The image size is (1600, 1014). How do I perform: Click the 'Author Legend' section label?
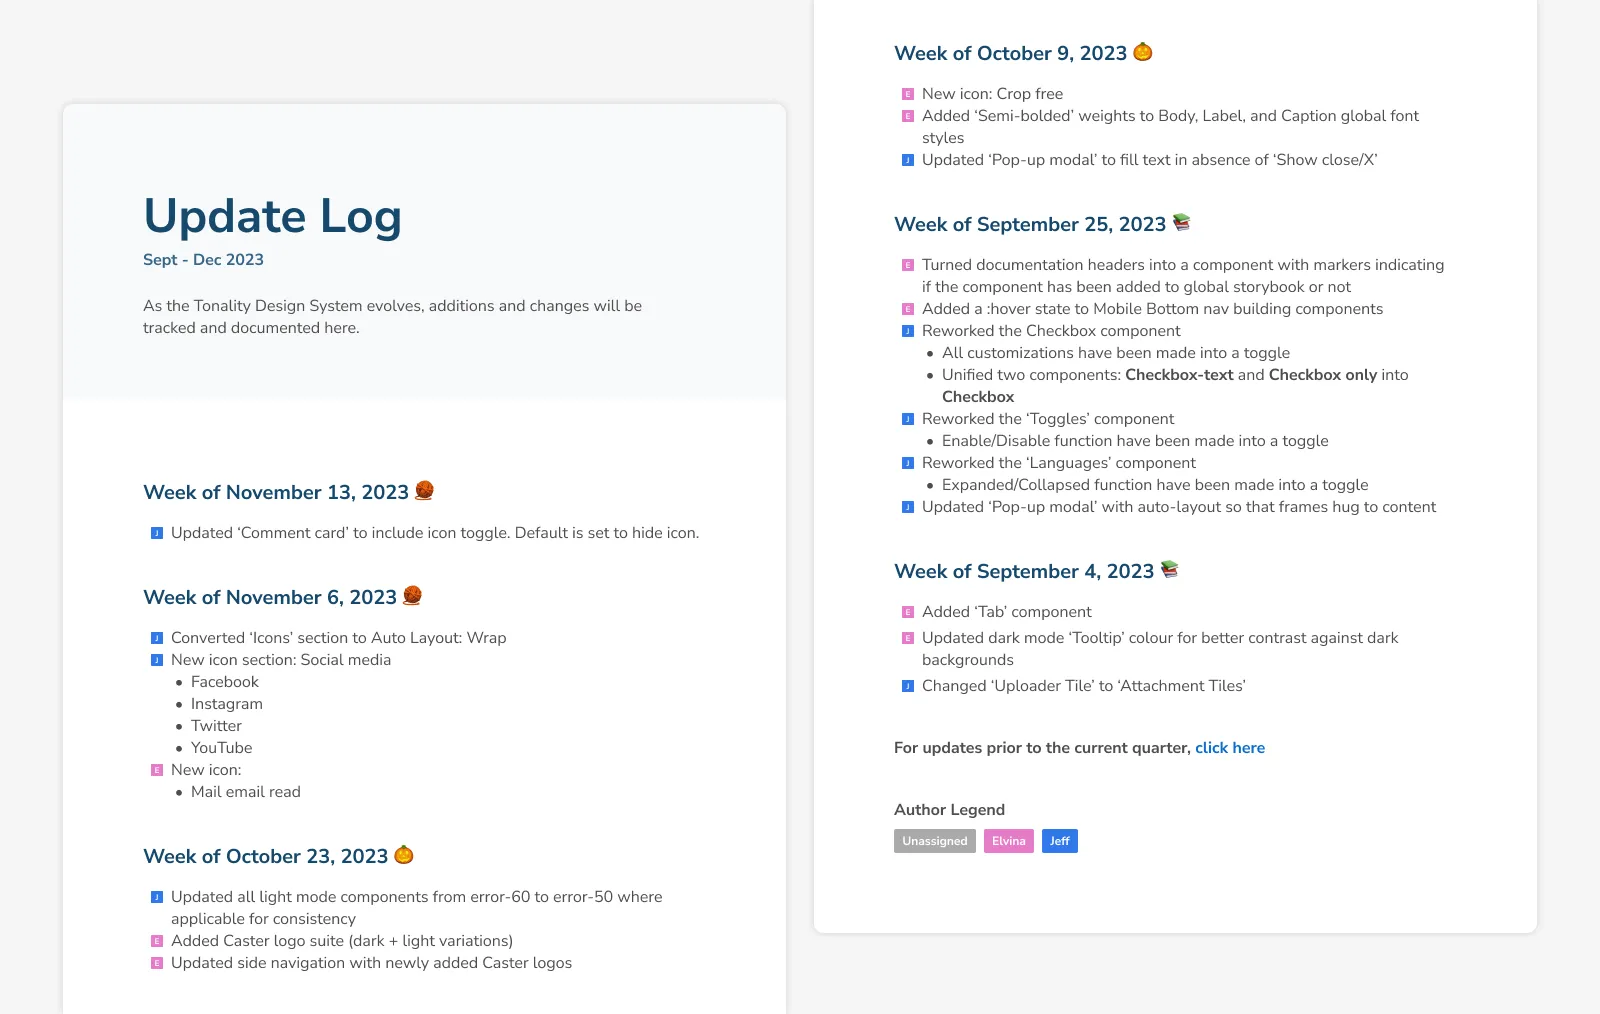click(x=948, y=809)
